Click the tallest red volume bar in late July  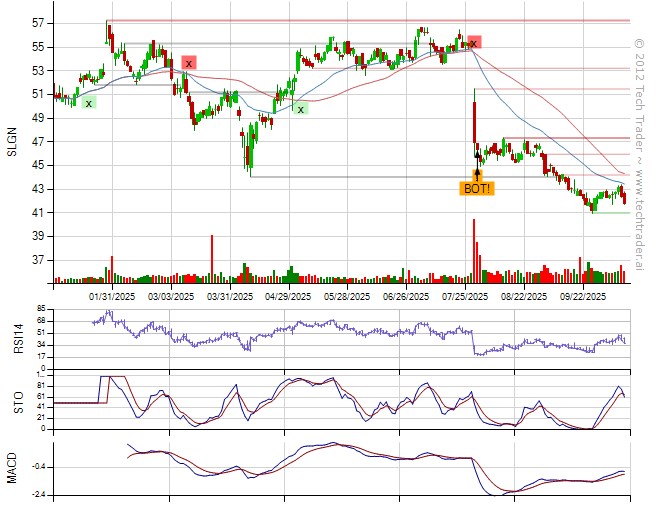474,250
